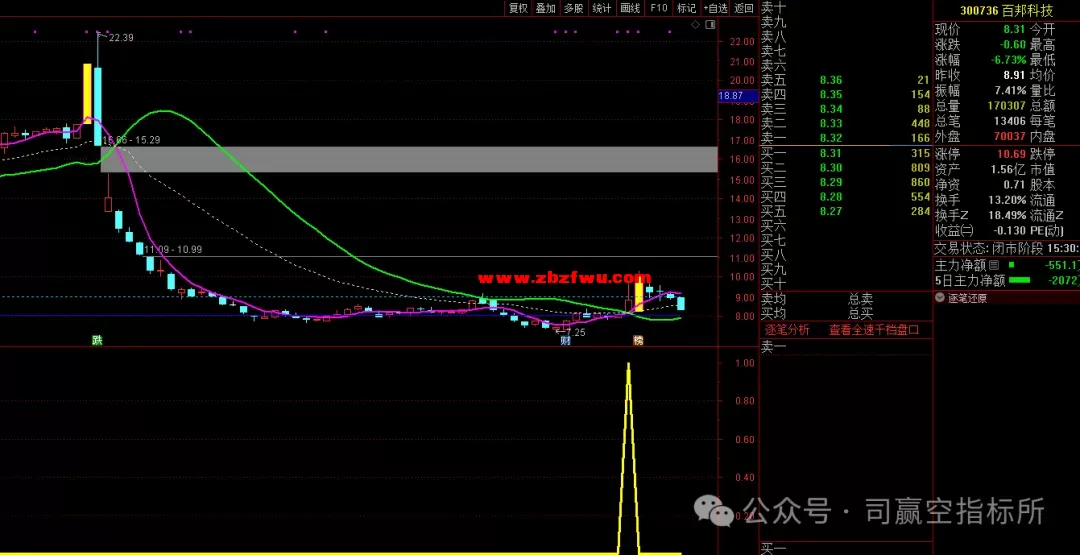Toggle 复权 price adjustment
The height and width of the screenshot is (555, 1080).
point(518,8)
